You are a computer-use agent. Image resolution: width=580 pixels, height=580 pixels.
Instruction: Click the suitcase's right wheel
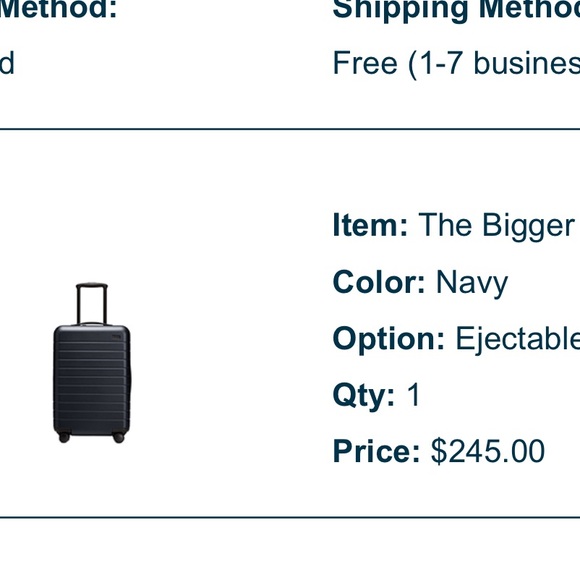(118, 437)
